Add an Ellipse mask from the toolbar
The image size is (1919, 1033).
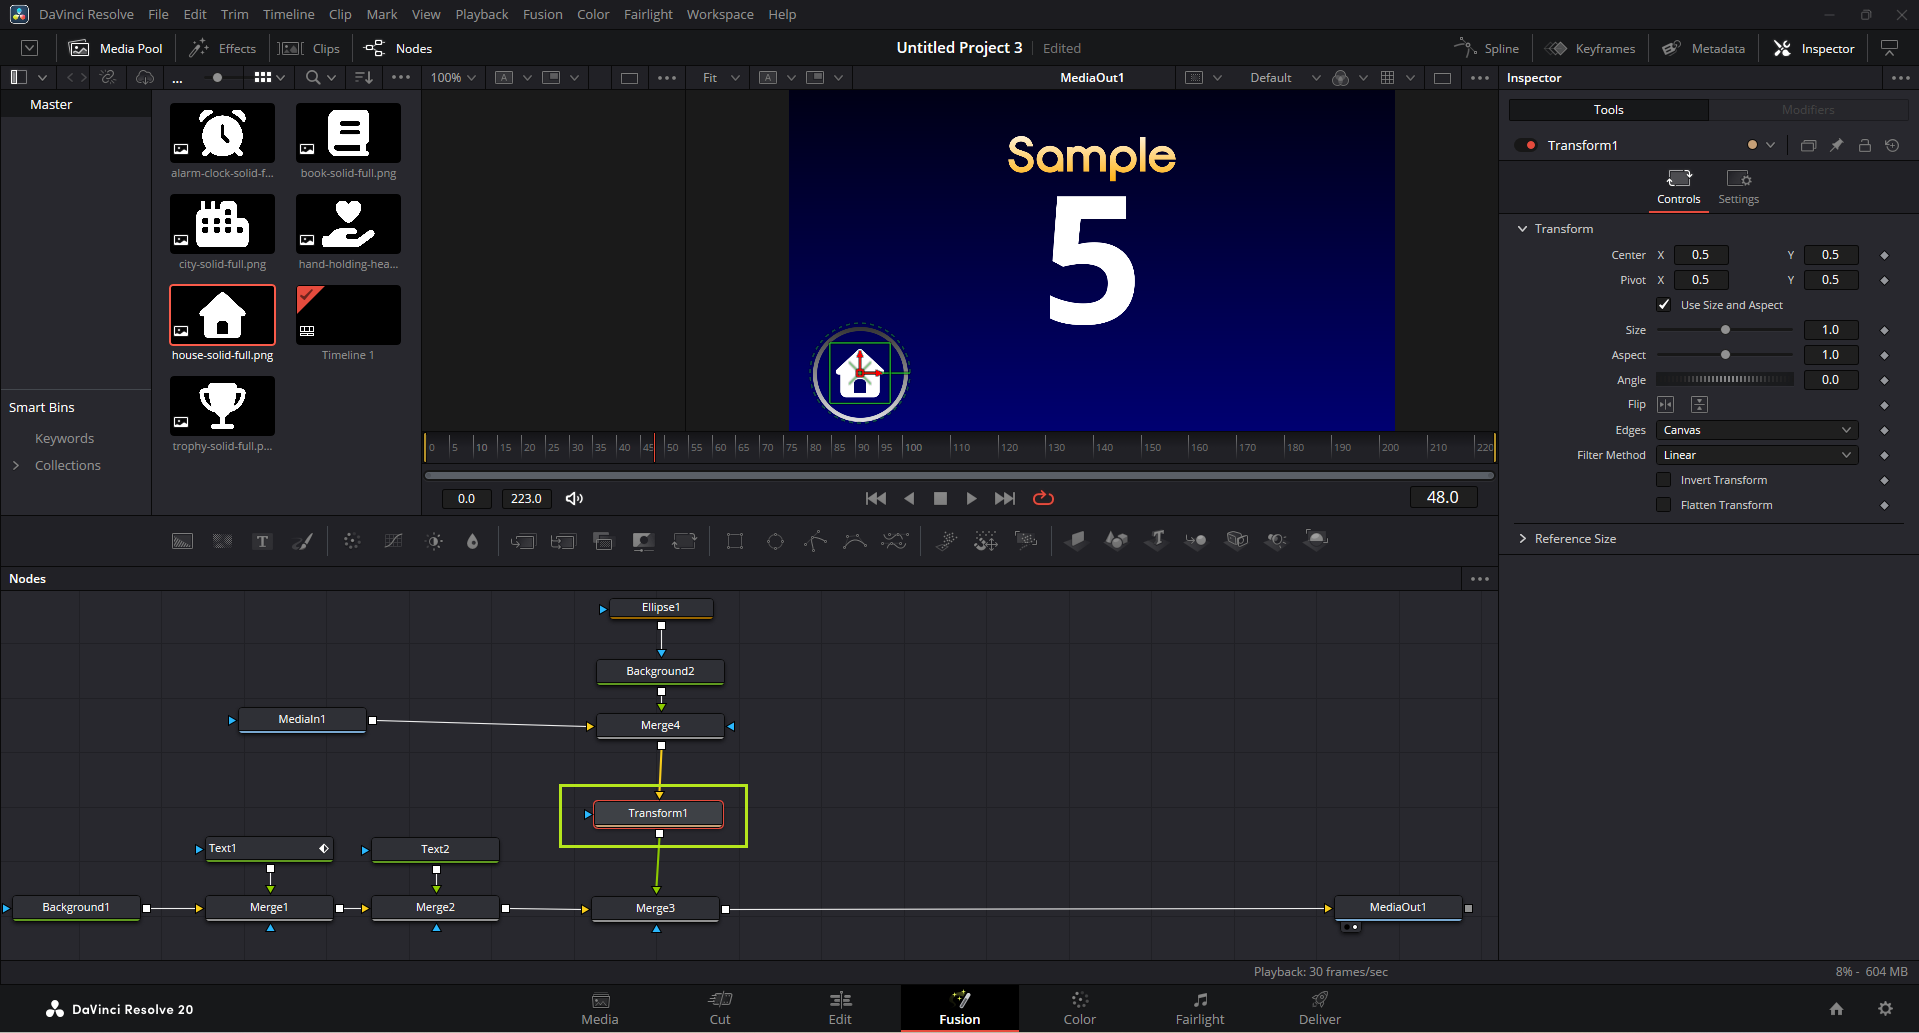point(775,541)
